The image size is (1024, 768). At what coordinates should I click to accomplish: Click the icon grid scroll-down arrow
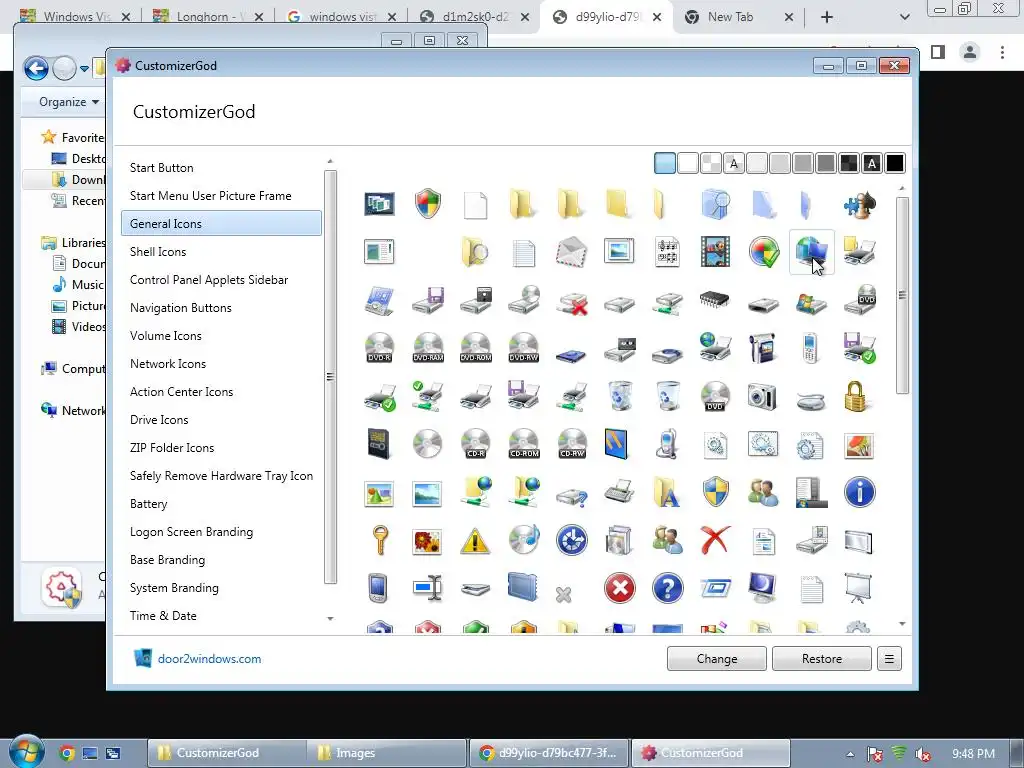tap(902, 624)
